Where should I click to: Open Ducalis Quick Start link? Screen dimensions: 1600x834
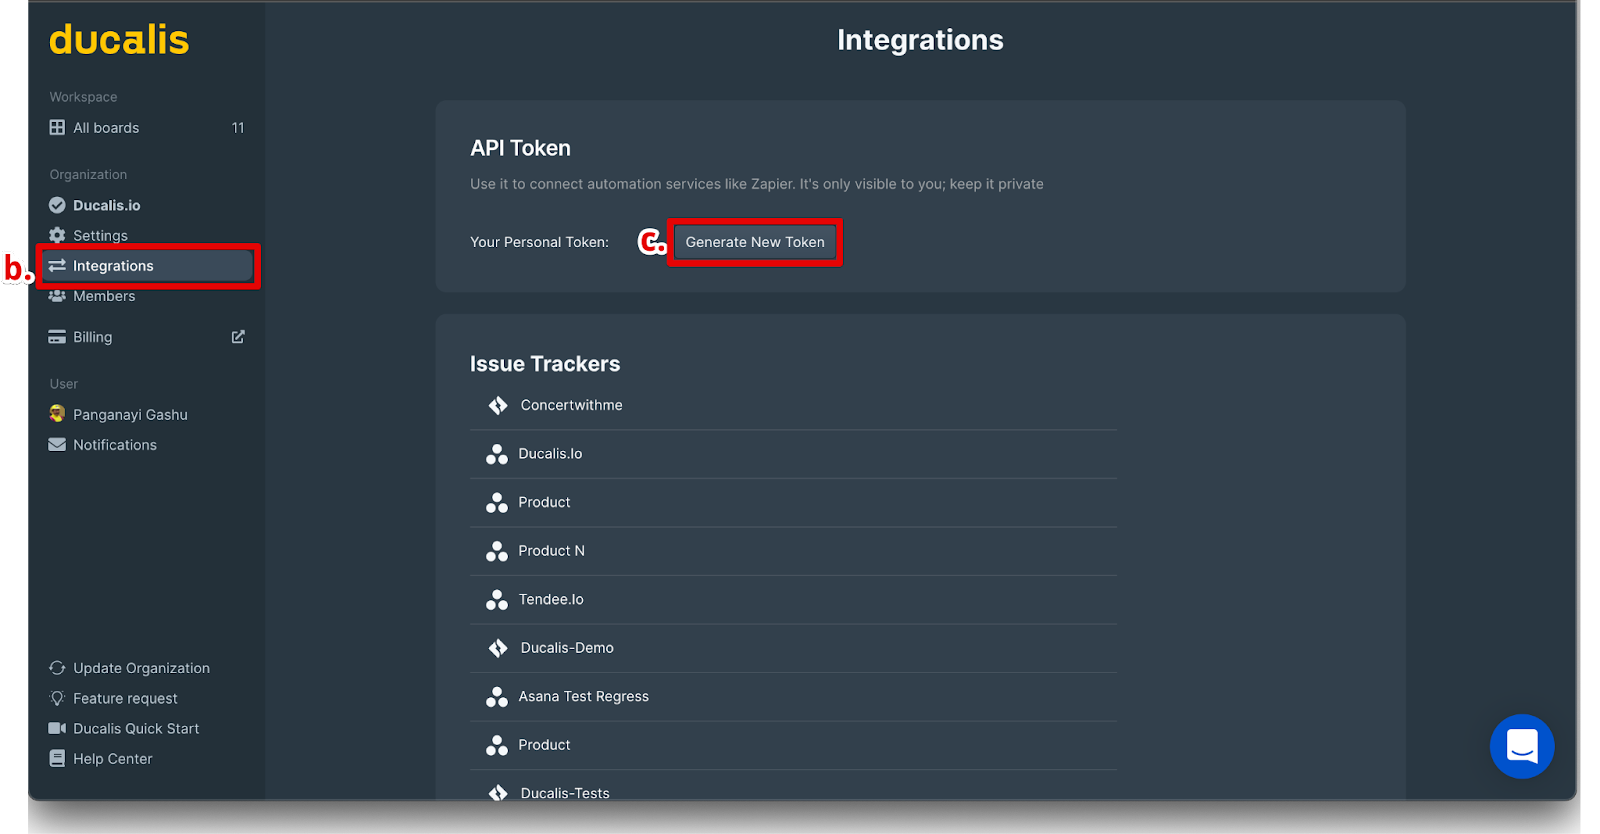click(x=136, y=729)
